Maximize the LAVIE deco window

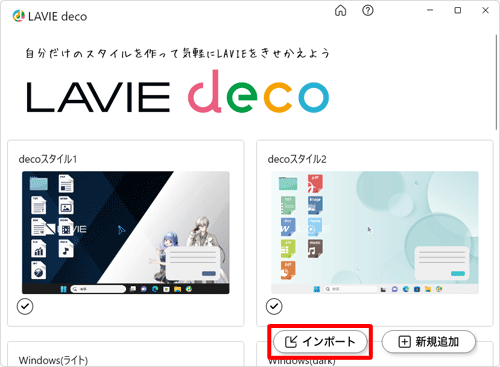pyautogui.click(x=458, y=10)
